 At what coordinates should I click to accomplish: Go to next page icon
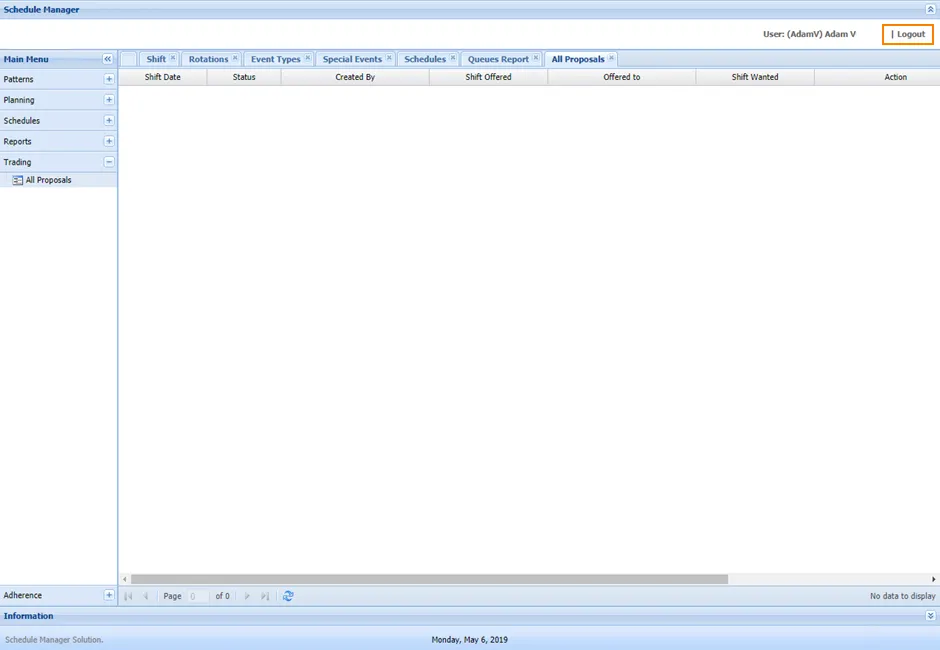pos(247,596)
